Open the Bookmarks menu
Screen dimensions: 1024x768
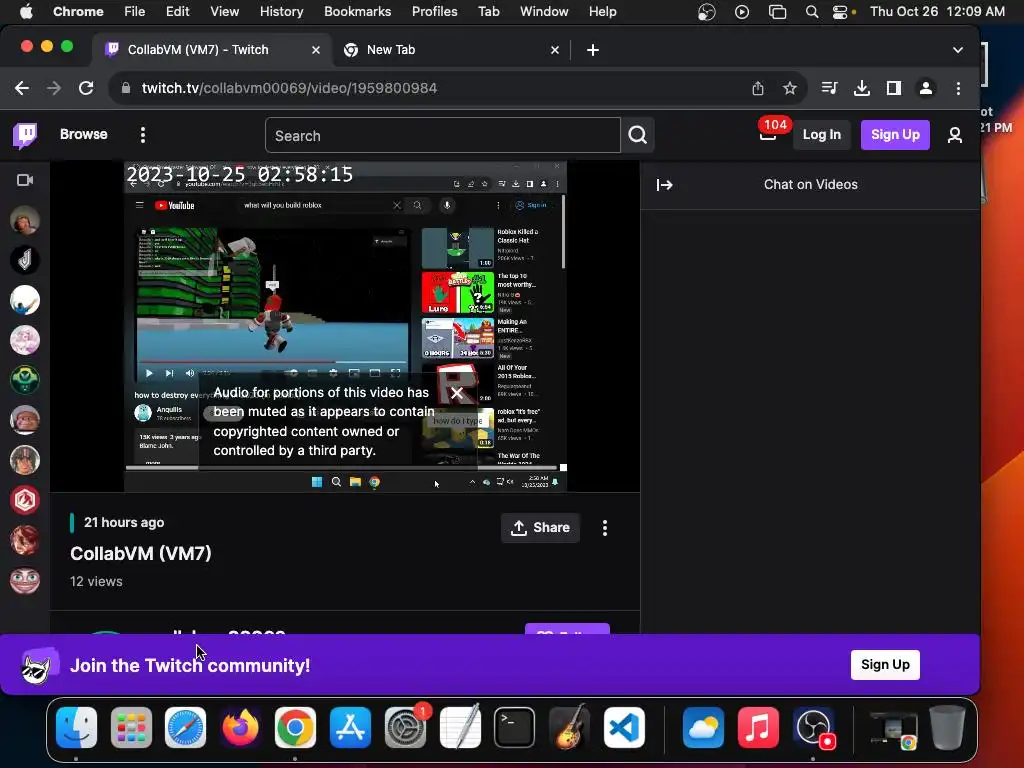357,12
